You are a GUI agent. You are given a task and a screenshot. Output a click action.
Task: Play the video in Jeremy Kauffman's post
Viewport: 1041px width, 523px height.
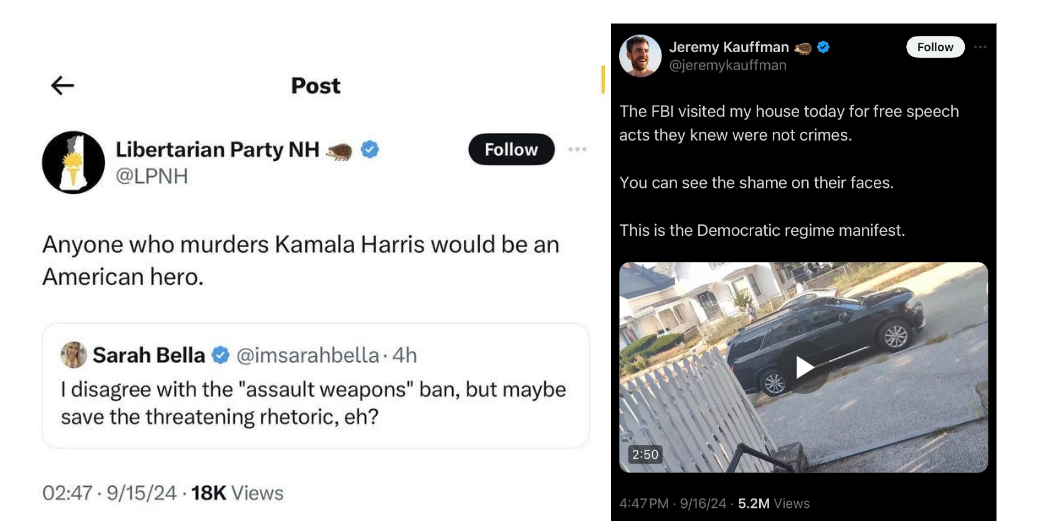(x=804, y=367)
